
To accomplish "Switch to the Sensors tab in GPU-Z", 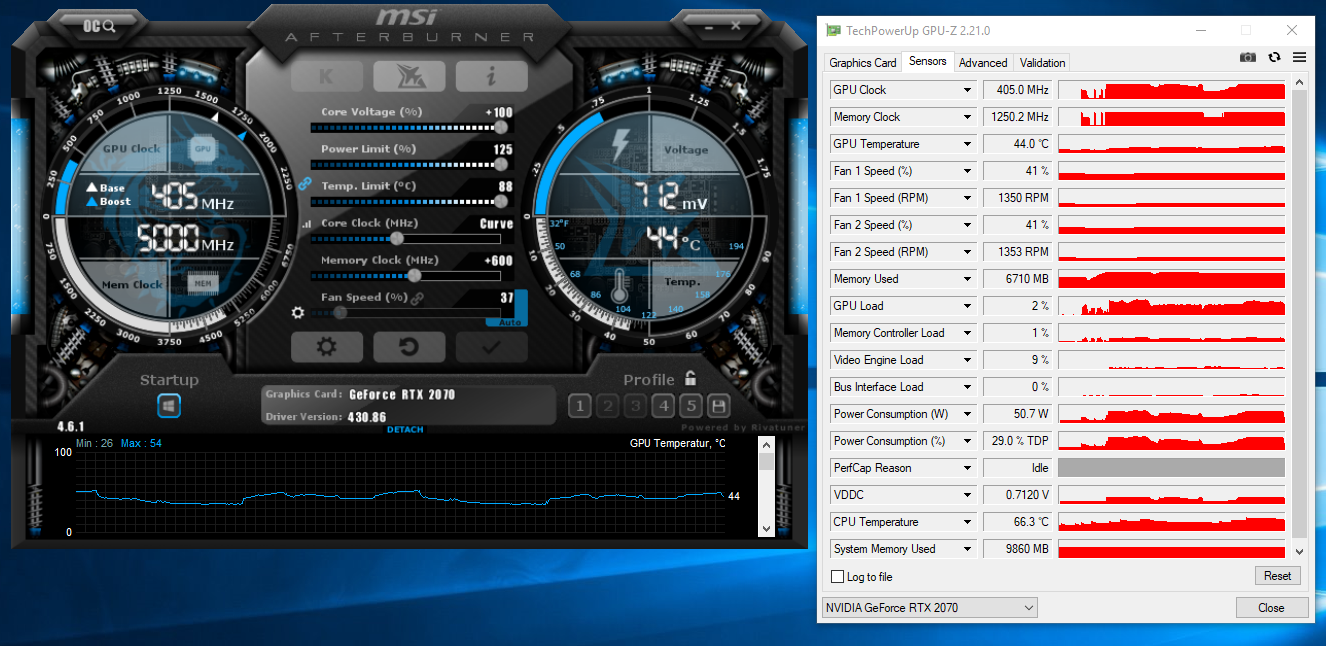I will (927, 61).
